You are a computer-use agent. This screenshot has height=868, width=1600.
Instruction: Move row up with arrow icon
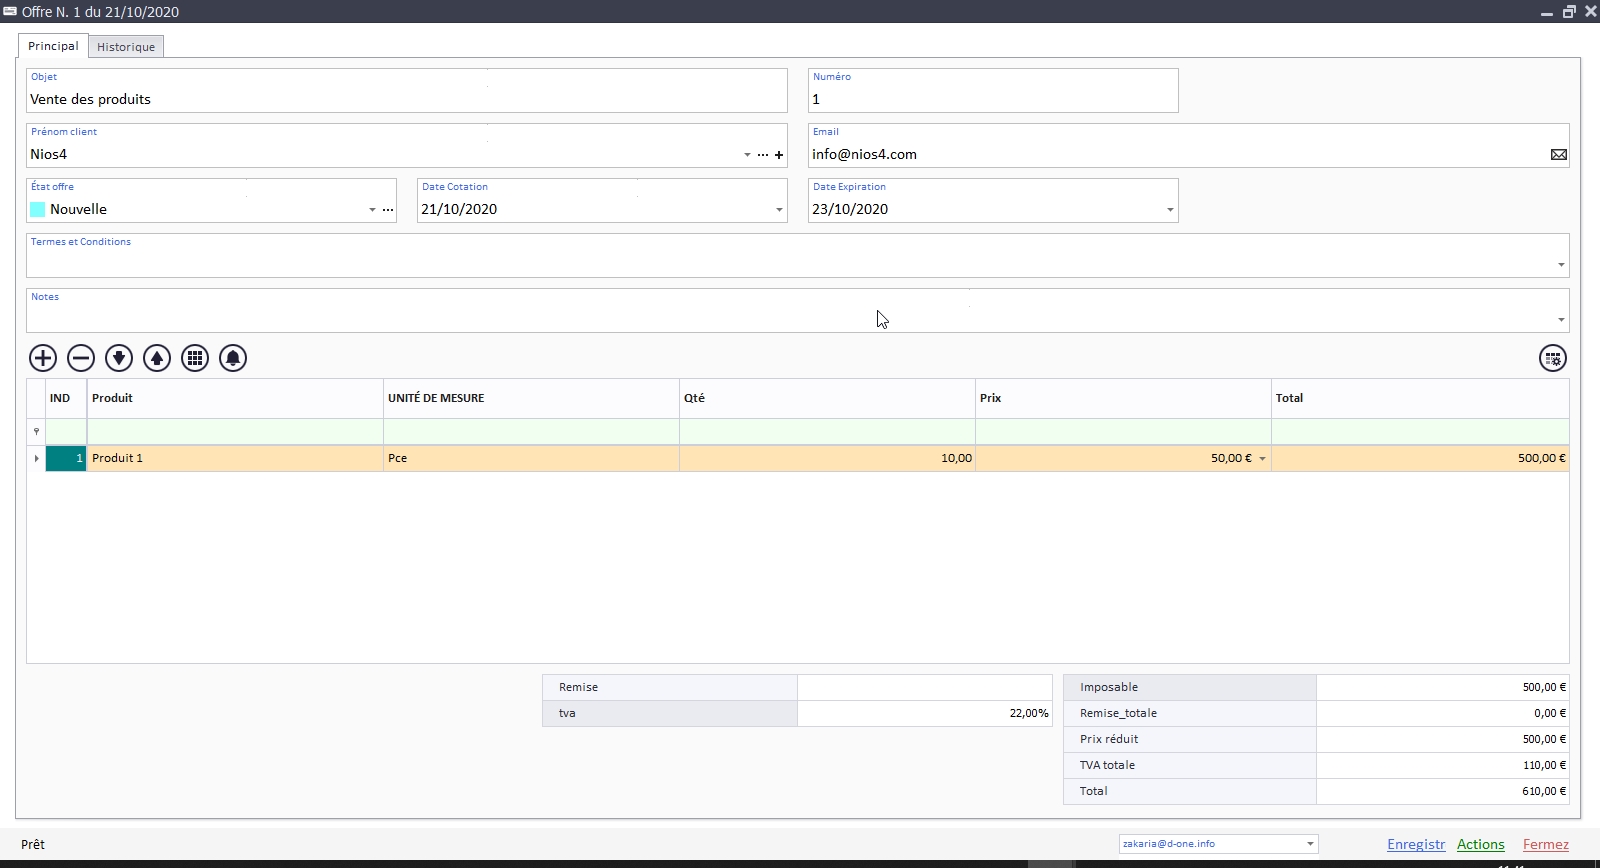point(157,358)
